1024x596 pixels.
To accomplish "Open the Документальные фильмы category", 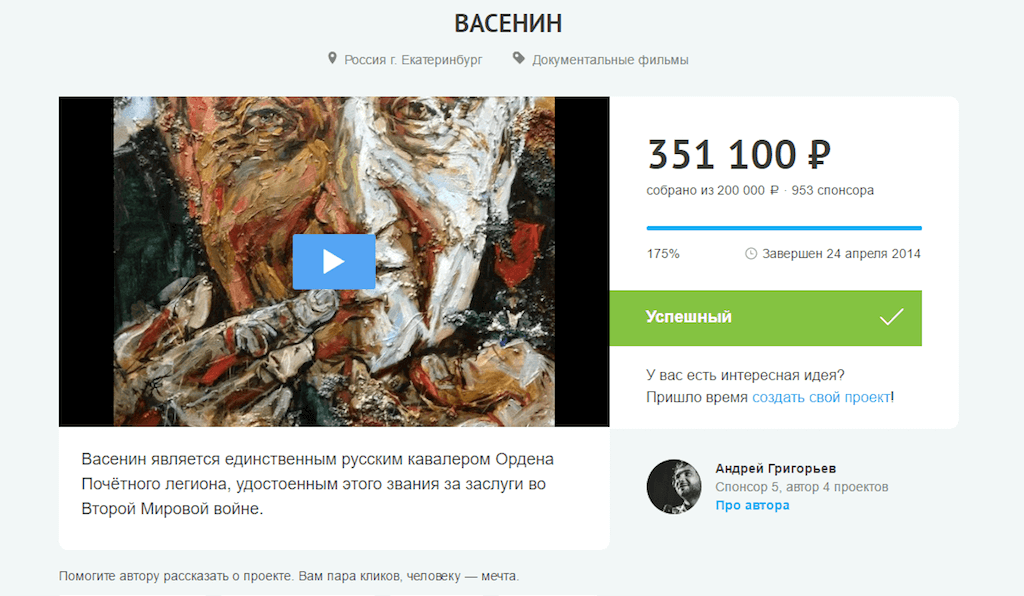I will point(610,60).
